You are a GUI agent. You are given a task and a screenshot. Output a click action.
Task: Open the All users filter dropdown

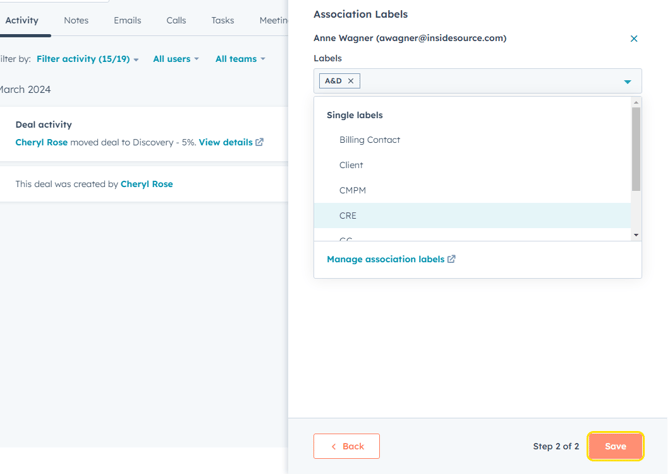click(x=175, y=59)
